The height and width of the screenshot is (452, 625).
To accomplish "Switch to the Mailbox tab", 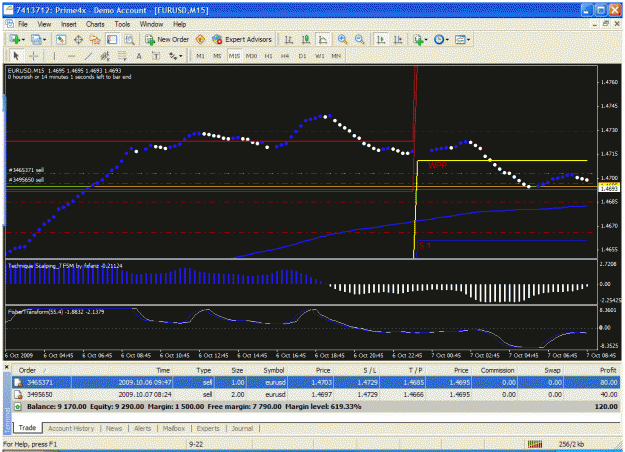I will point(174,428).
